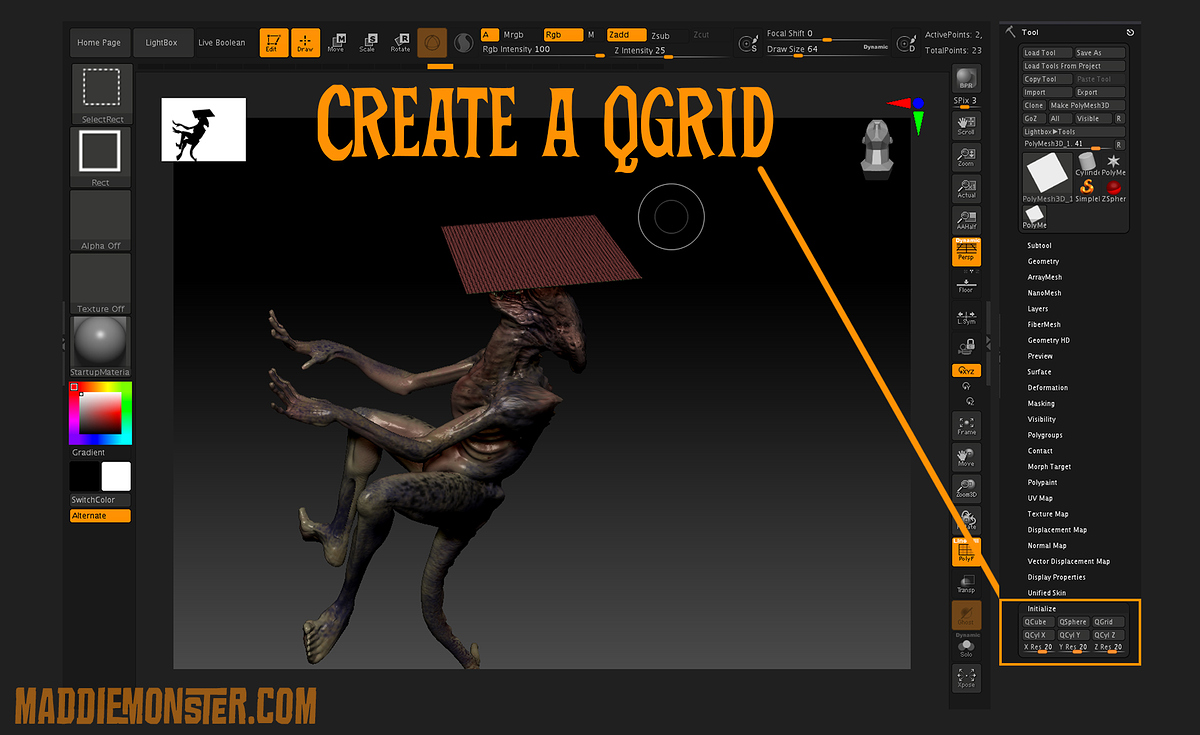Image resolution: width=1200 pixels, height=735 pixels.
Task: Click the QSphere button
Action: [1073, 622]
